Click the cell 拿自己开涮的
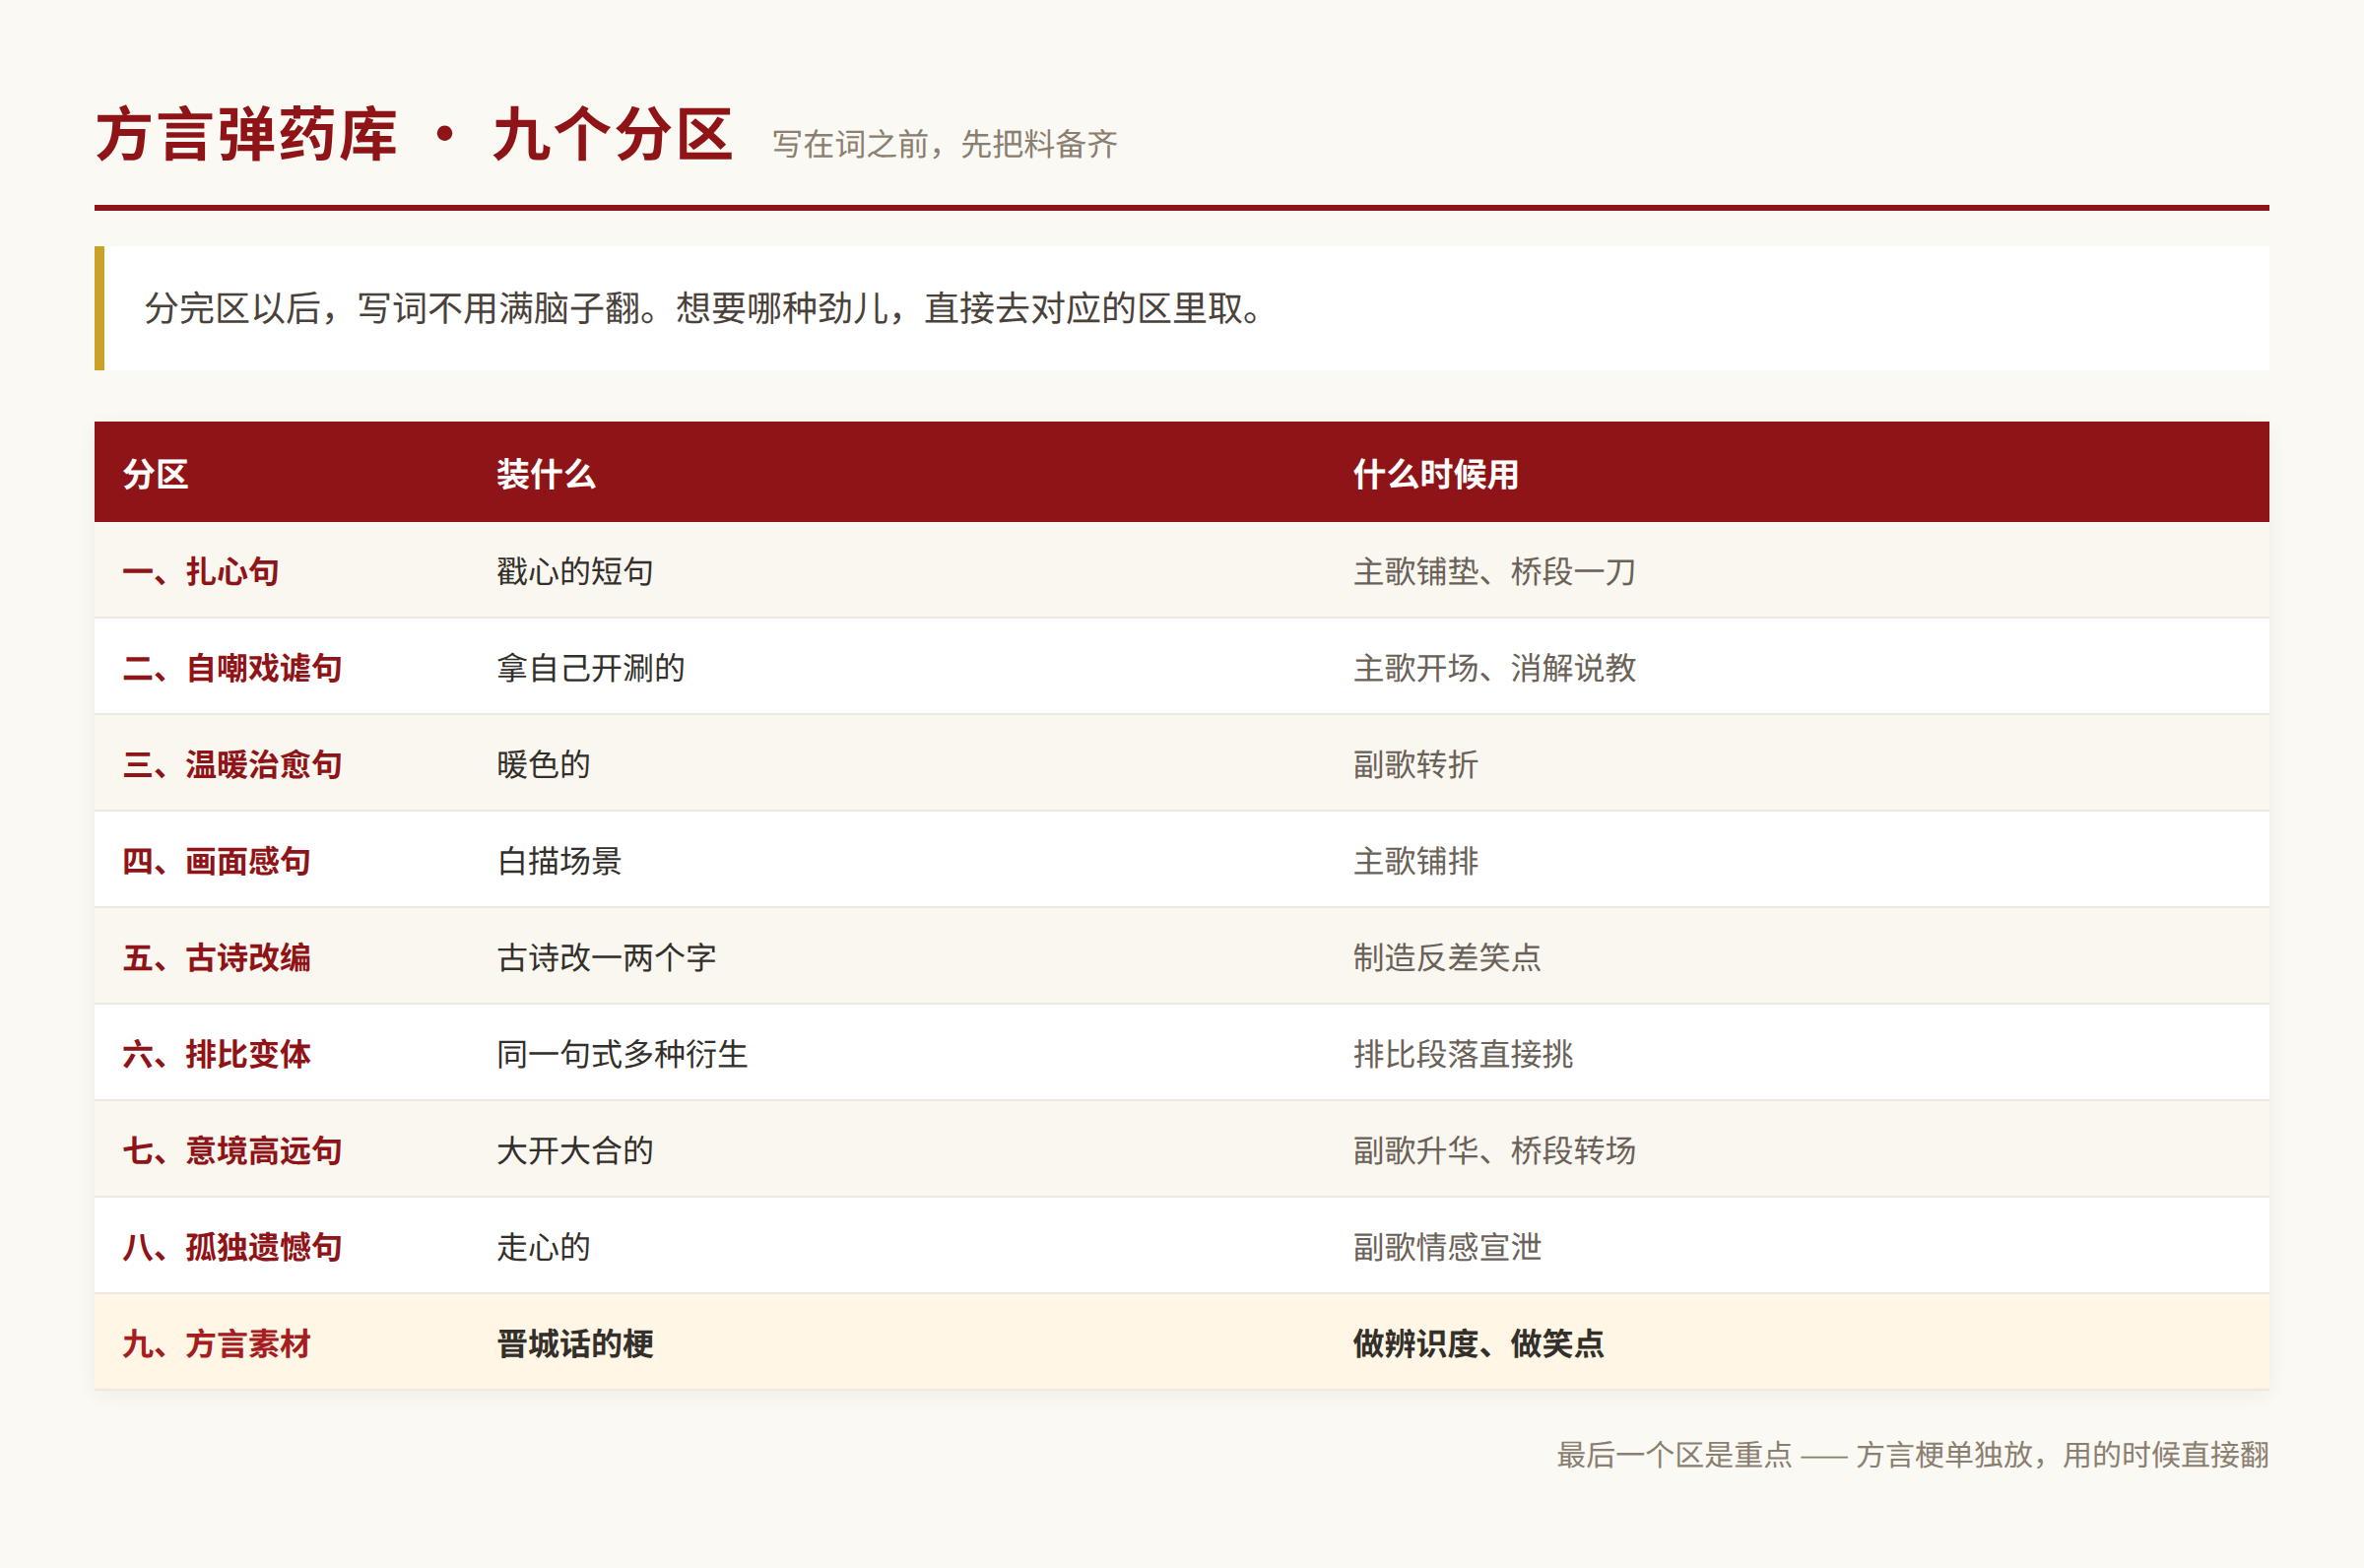 tap(591, 667)
